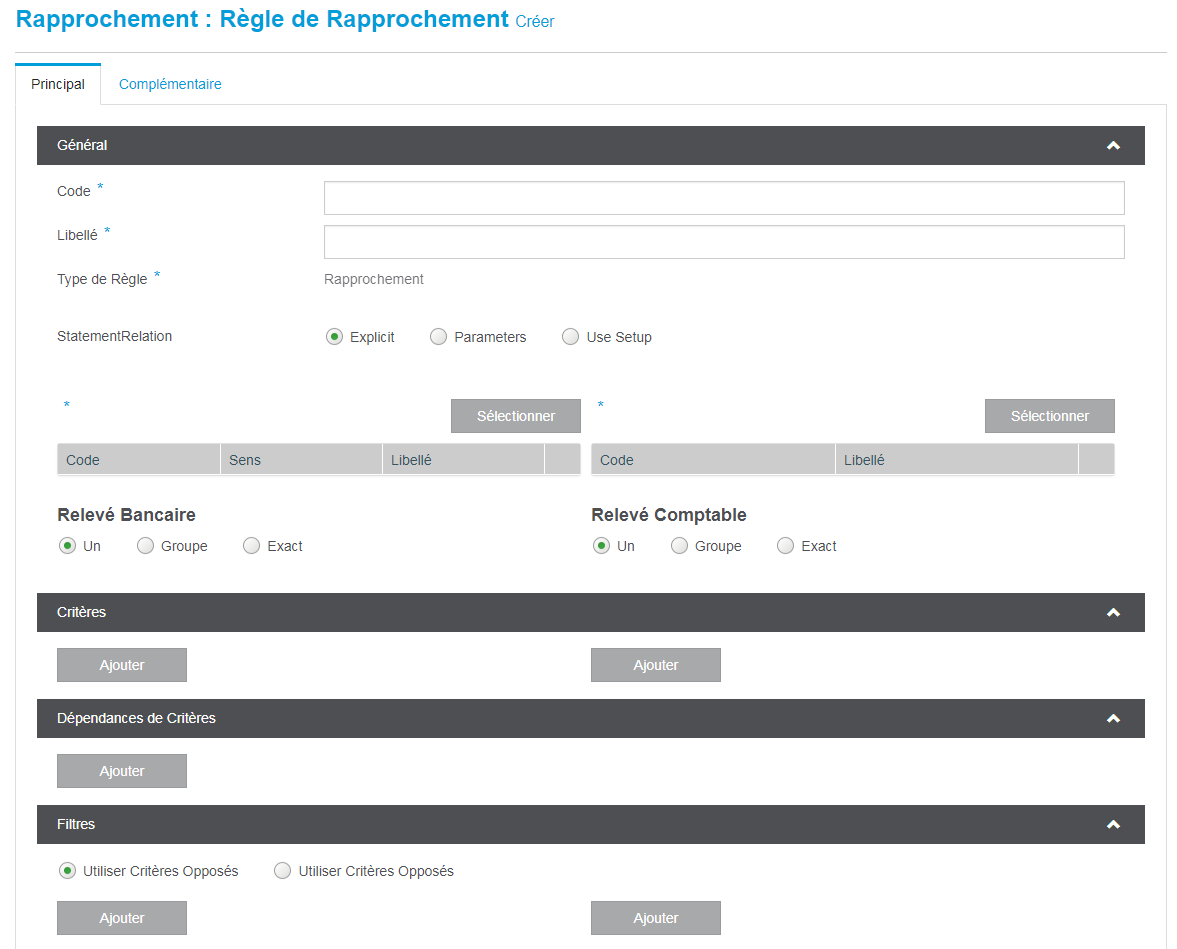Collapse the Critères section chevron
The image size is (1177, 949).
tap(1113, 613)
